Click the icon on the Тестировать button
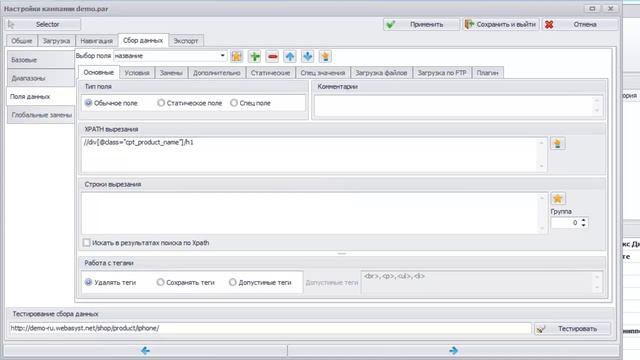640x360 pixels. pyautogui.click(x=541, y=329)
